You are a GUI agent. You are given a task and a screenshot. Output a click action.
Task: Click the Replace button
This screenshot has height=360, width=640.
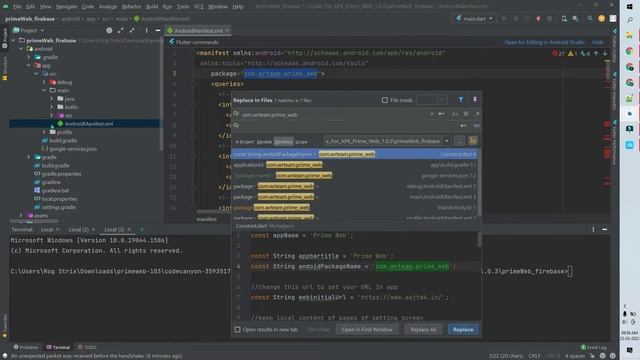(x=463, y=329)
